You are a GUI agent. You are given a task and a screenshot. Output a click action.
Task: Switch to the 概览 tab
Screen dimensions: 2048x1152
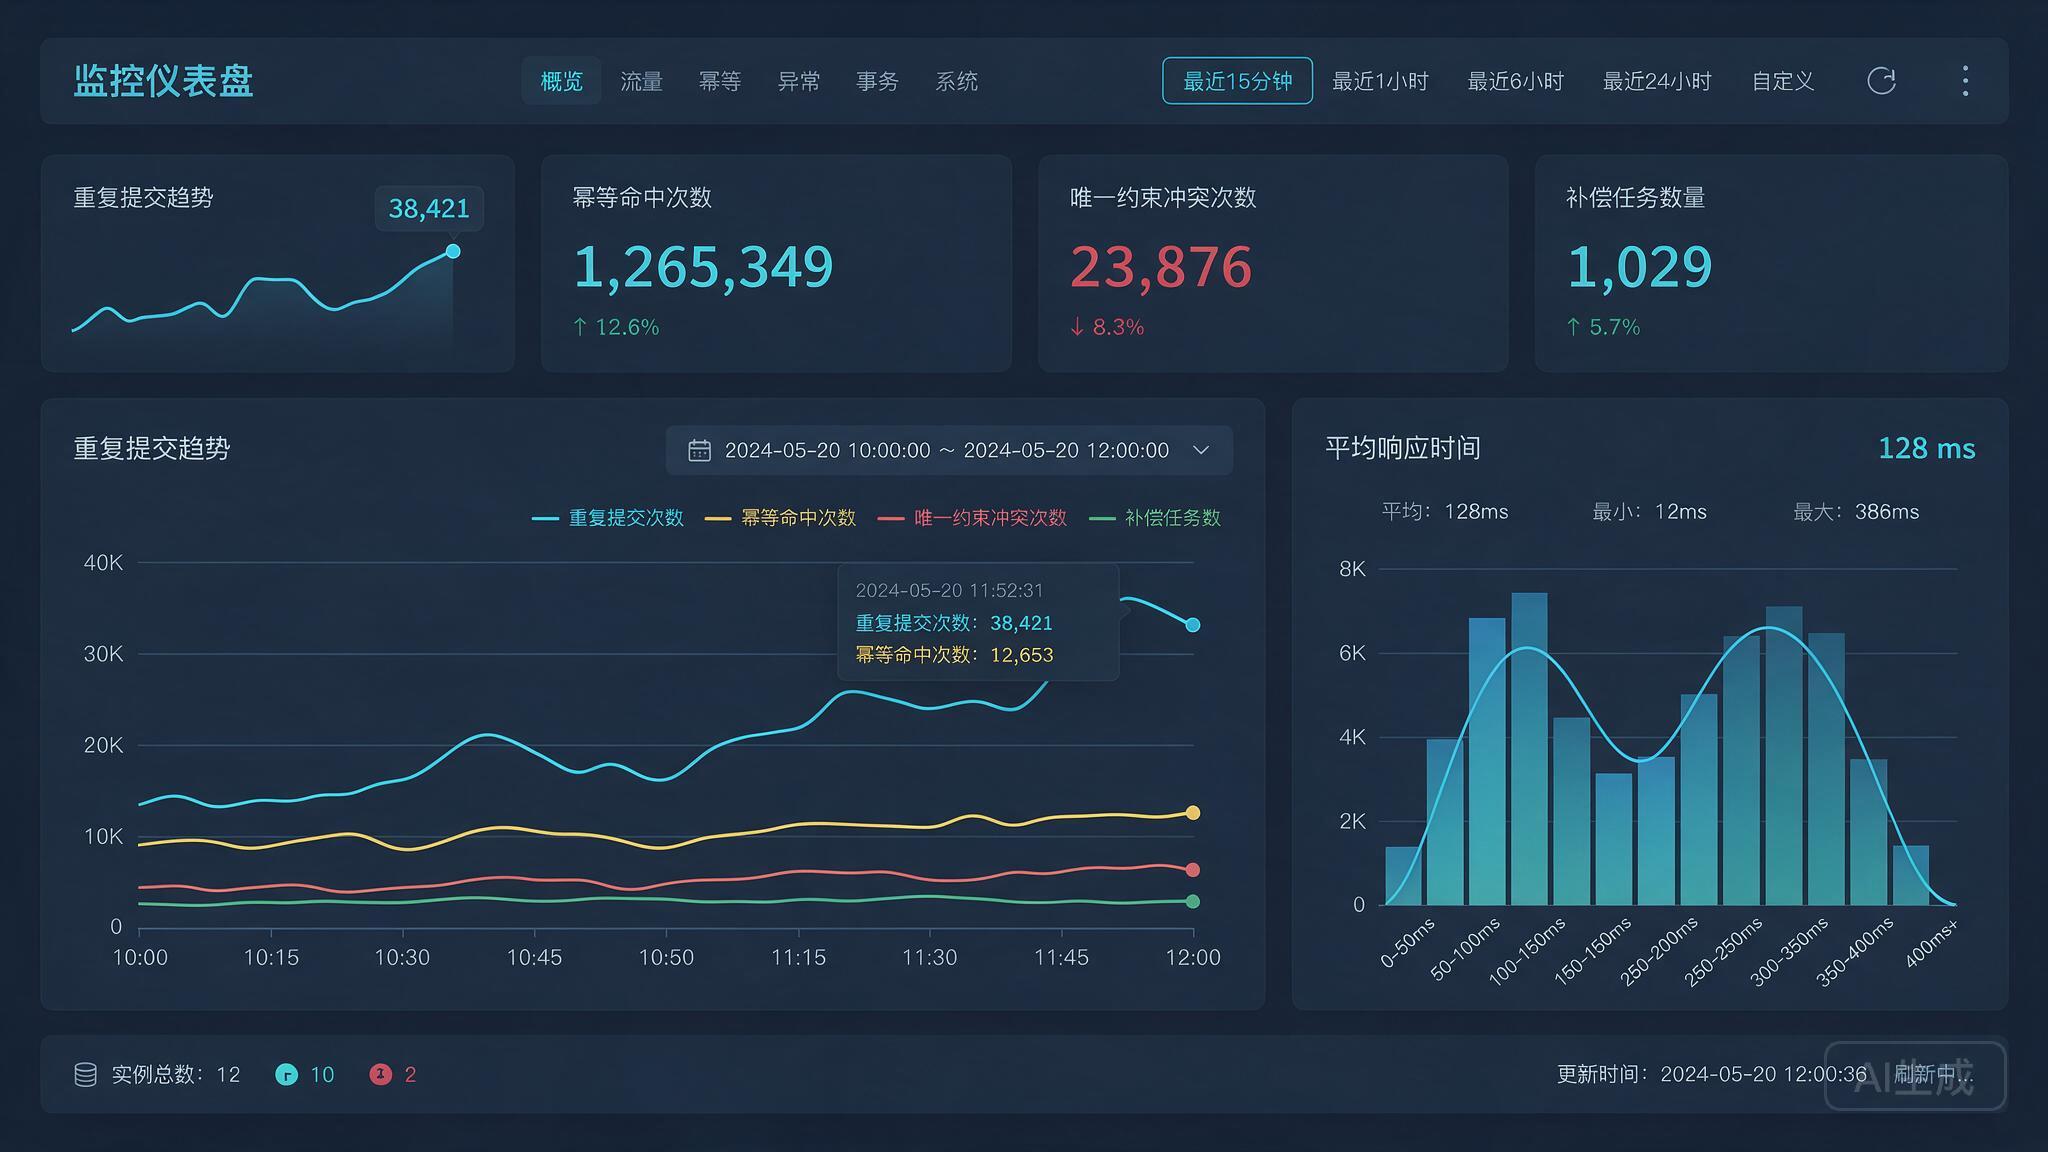coord(561,81)
